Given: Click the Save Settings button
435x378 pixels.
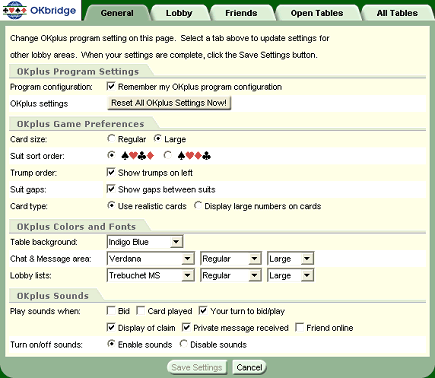Looking at the screenshot, I should coord(197,367).
